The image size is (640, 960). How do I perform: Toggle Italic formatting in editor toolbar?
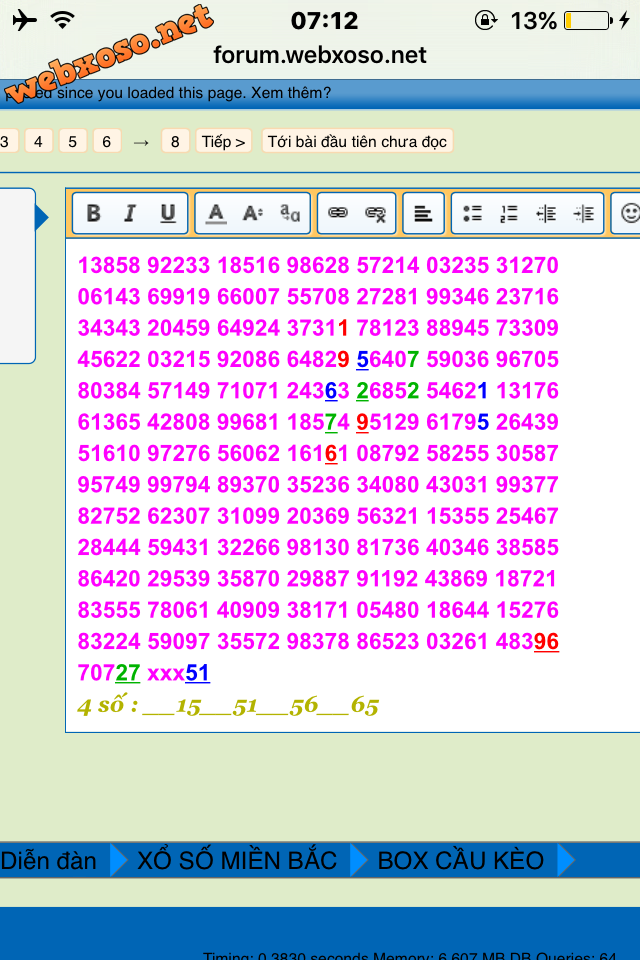click(x=129, y=213)
